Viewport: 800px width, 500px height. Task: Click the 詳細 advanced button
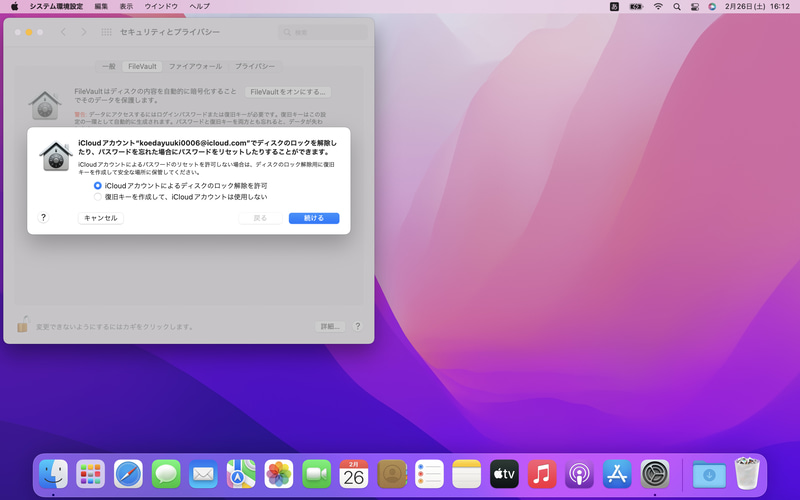point(330,327)
